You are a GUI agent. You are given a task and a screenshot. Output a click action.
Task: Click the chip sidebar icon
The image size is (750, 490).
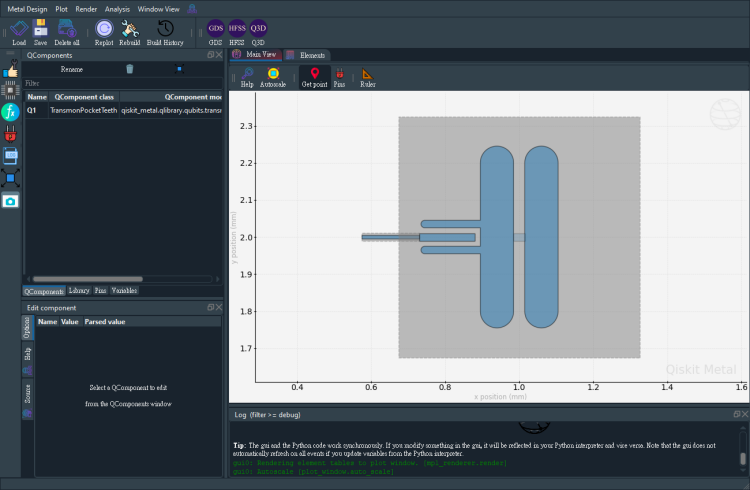[10, 90]
